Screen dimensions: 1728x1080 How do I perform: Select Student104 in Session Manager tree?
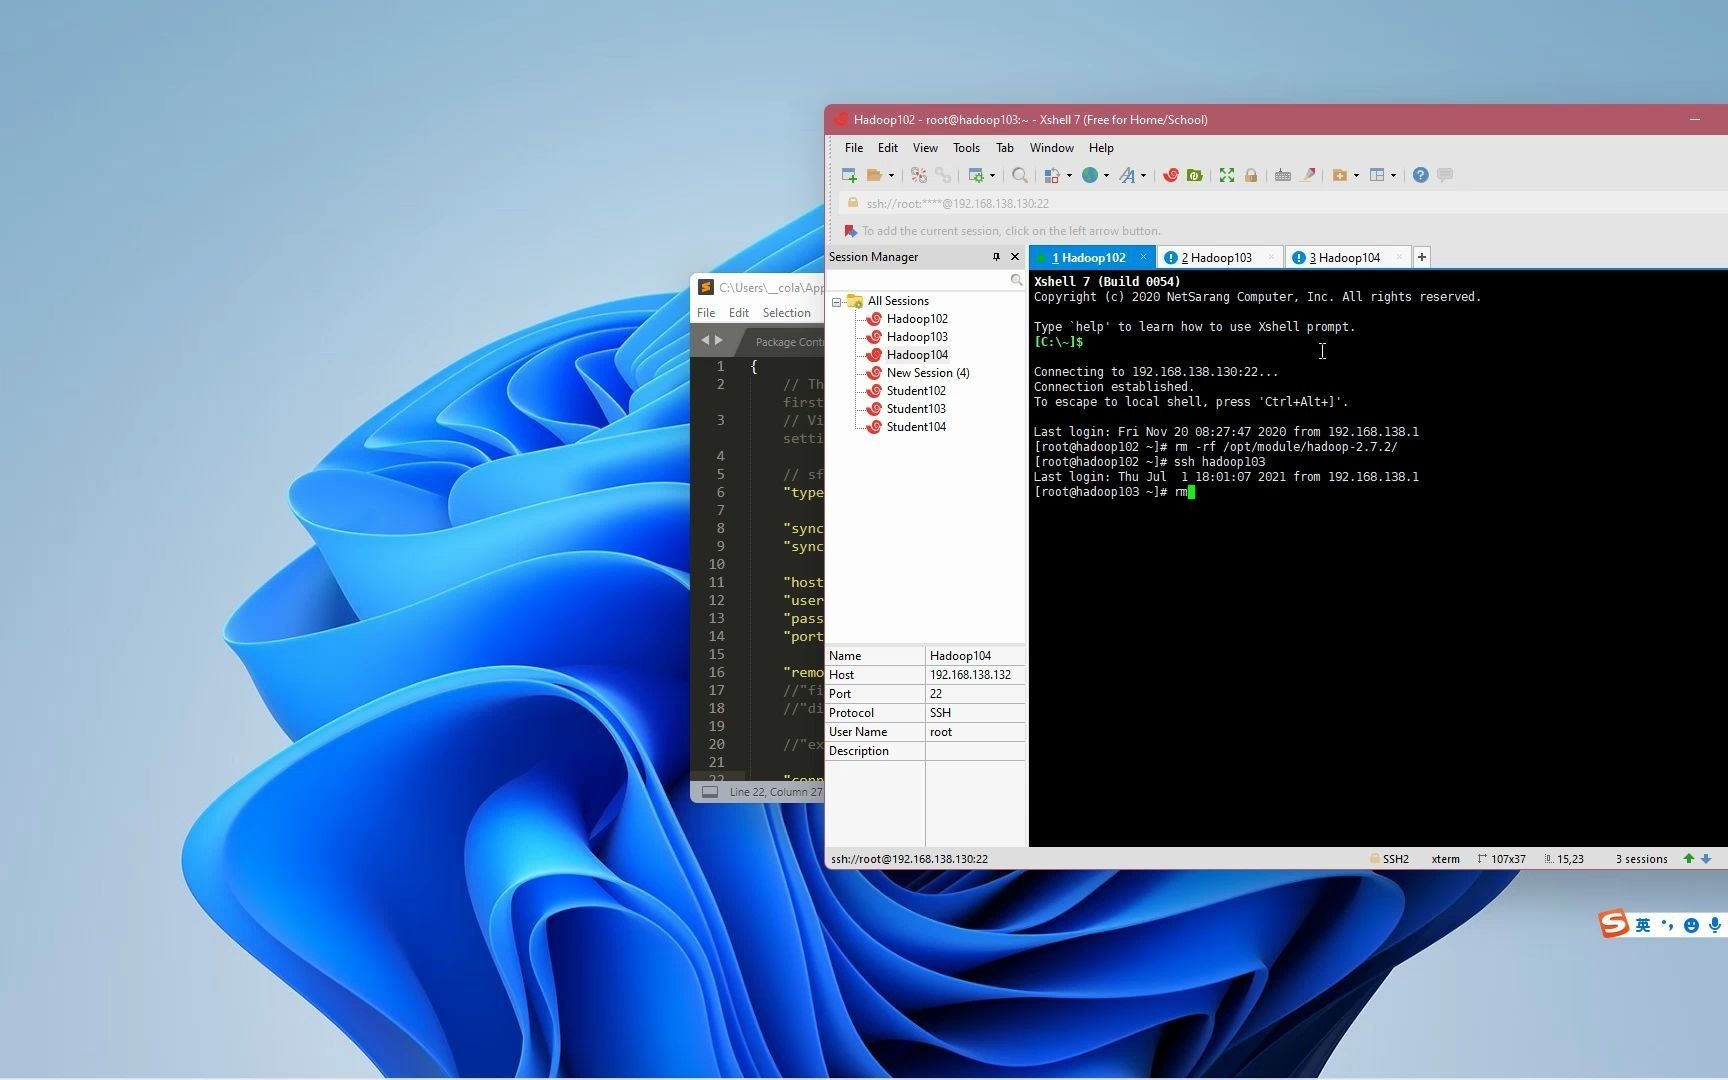tap(916, 427)
